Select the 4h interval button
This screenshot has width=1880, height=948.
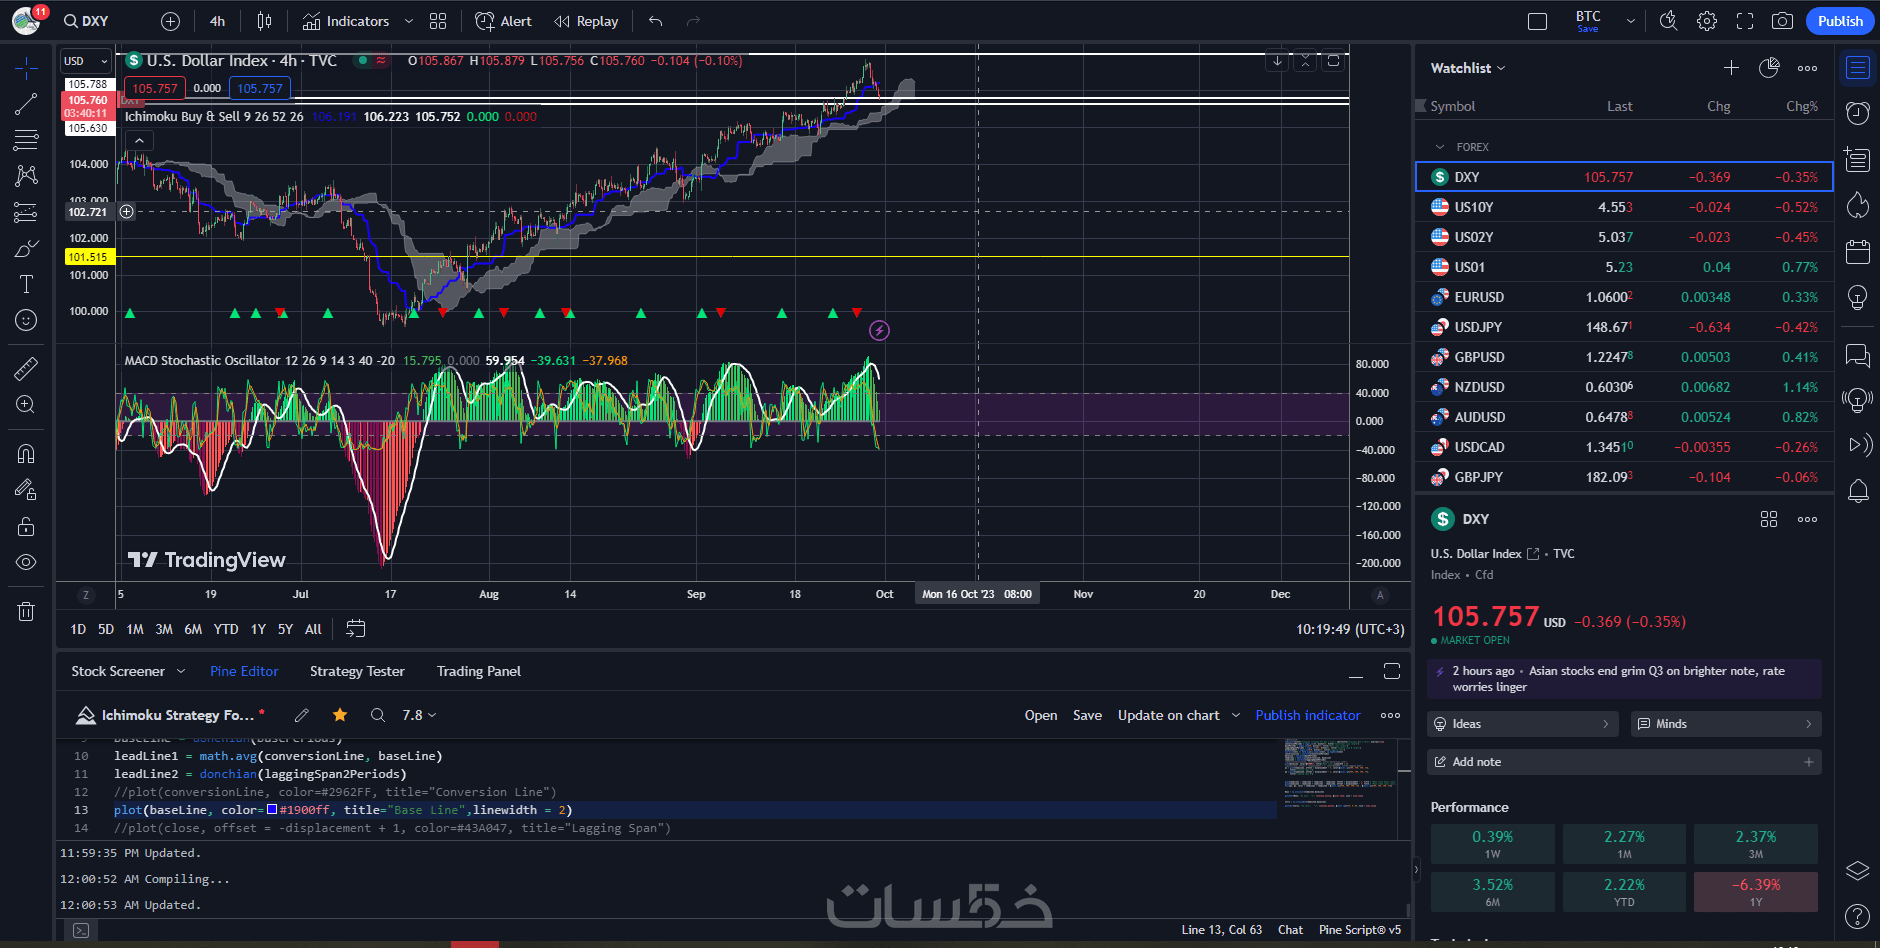(217, 21)
